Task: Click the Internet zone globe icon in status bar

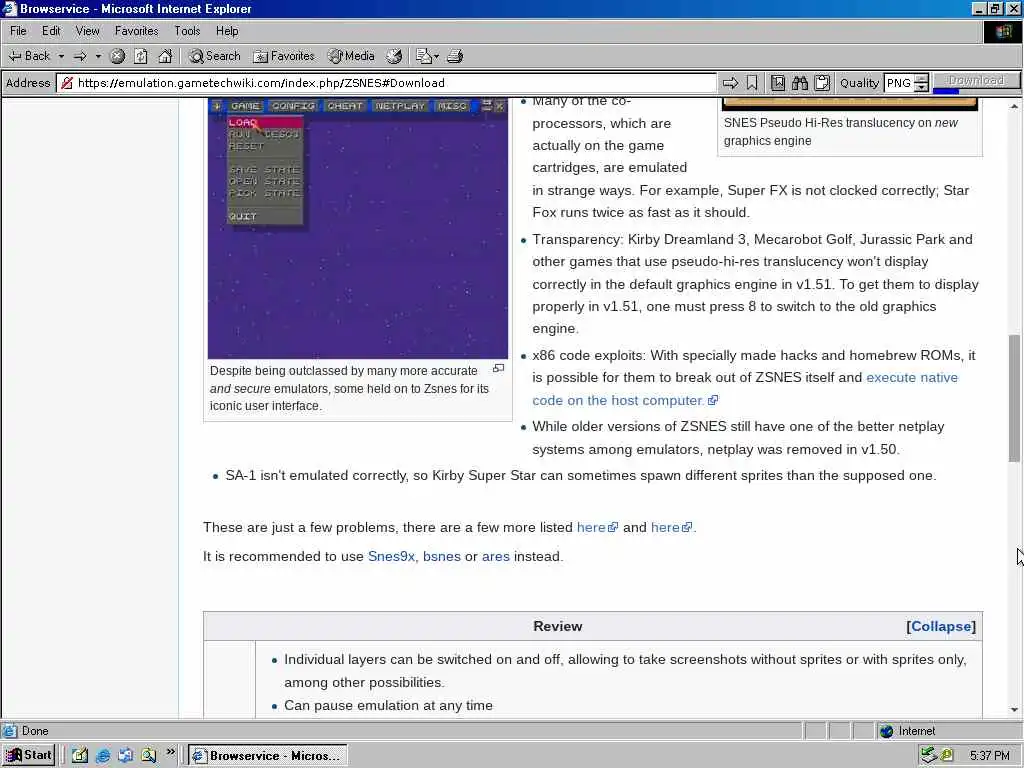Action: pyautogui.click(x=886, y=731)
